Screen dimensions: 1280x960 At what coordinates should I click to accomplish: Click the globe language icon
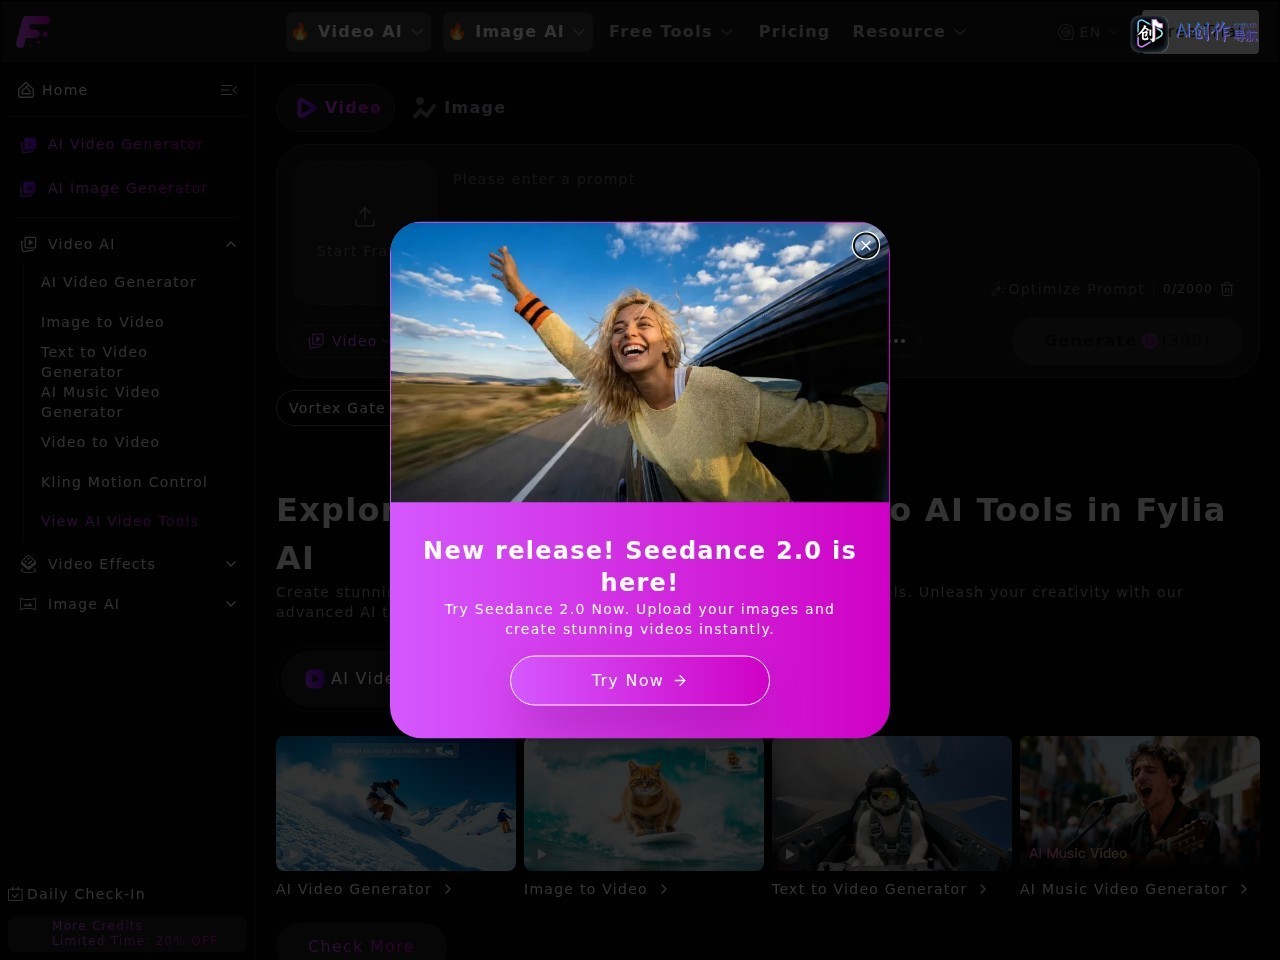click(1066, 32)
